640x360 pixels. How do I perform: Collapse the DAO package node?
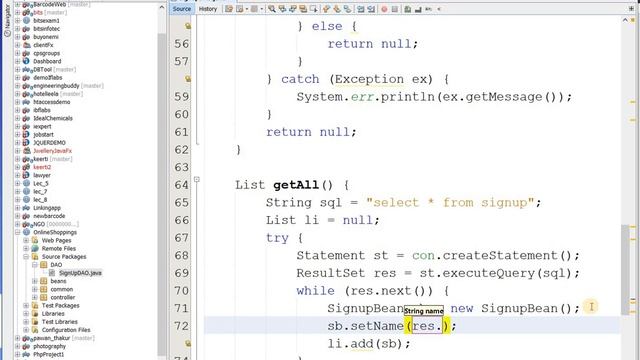pyautogui.click(x=35, y=265)
